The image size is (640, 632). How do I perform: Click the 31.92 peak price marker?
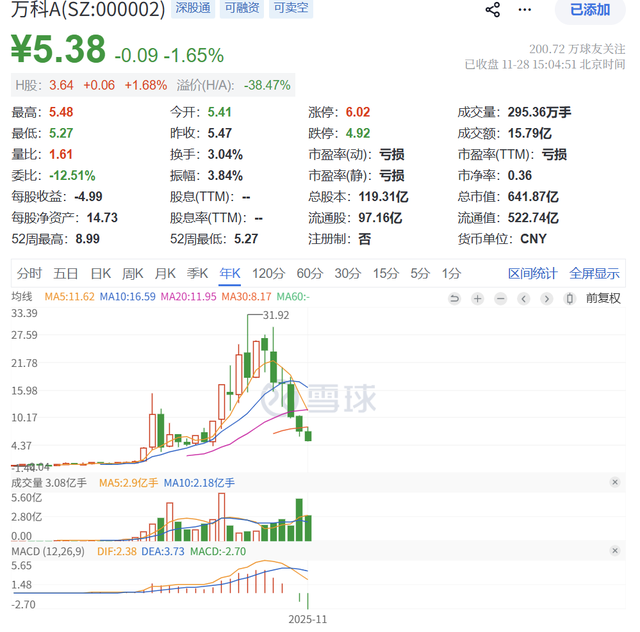click(276, 315)
